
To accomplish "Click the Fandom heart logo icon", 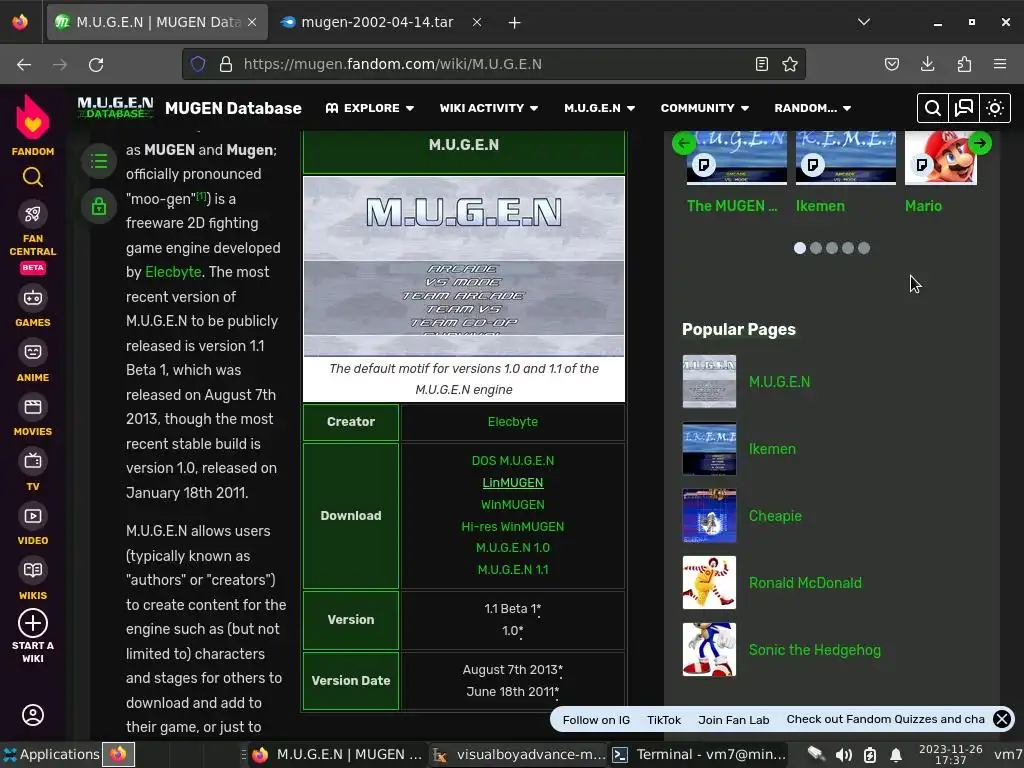I will point(32,118).
